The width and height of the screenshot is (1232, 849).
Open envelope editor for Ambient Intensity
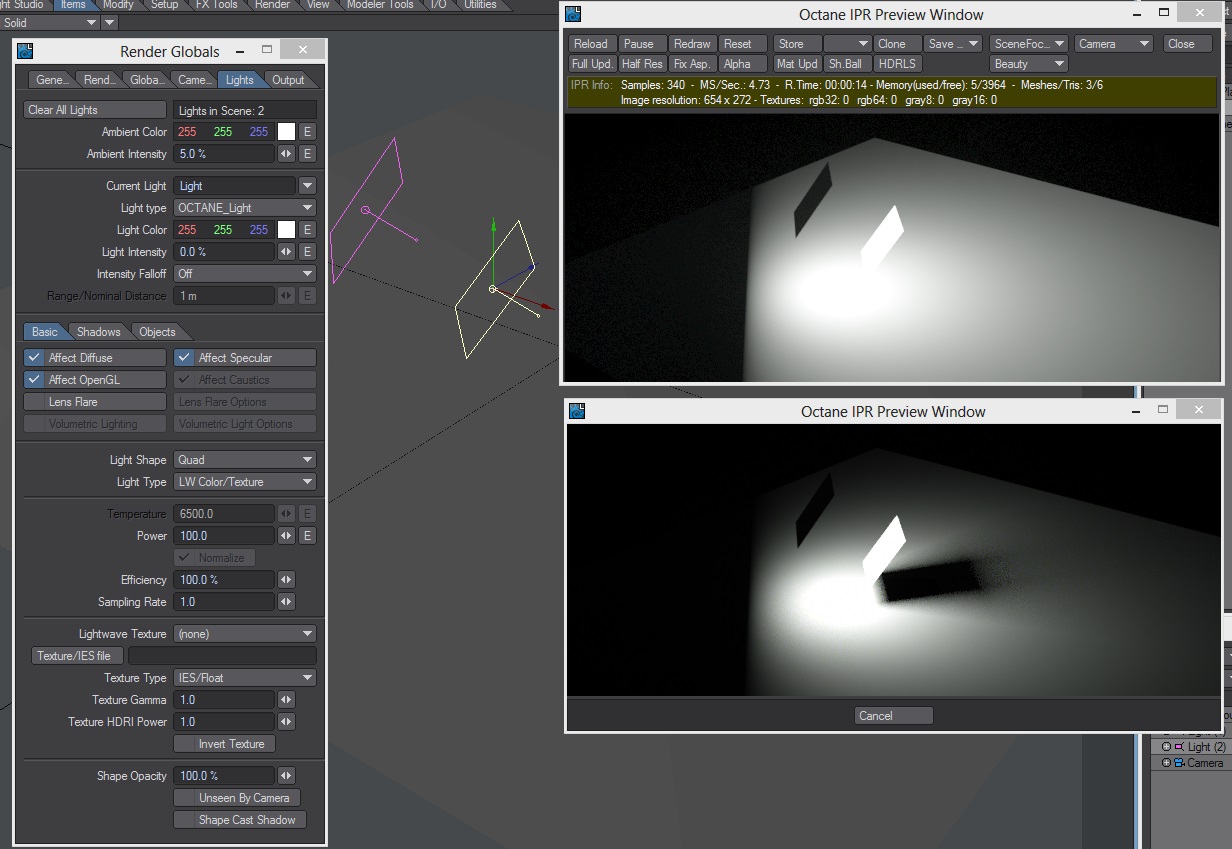click(x=307, y=154)
